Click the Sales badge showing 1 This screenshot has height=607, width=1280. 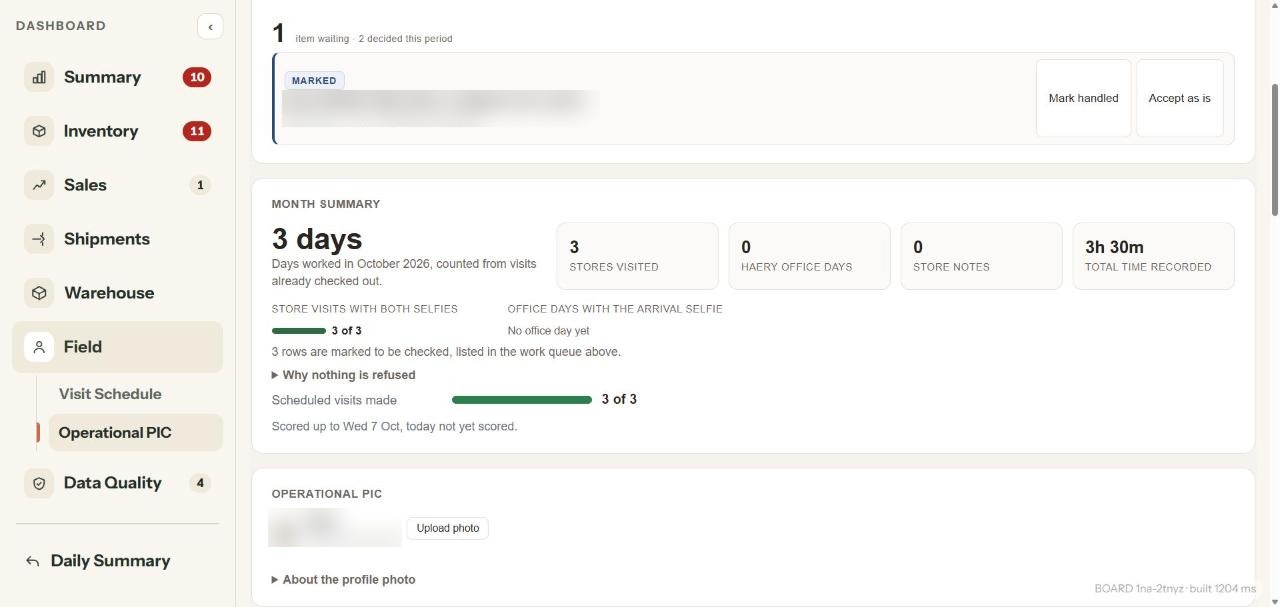200,185
